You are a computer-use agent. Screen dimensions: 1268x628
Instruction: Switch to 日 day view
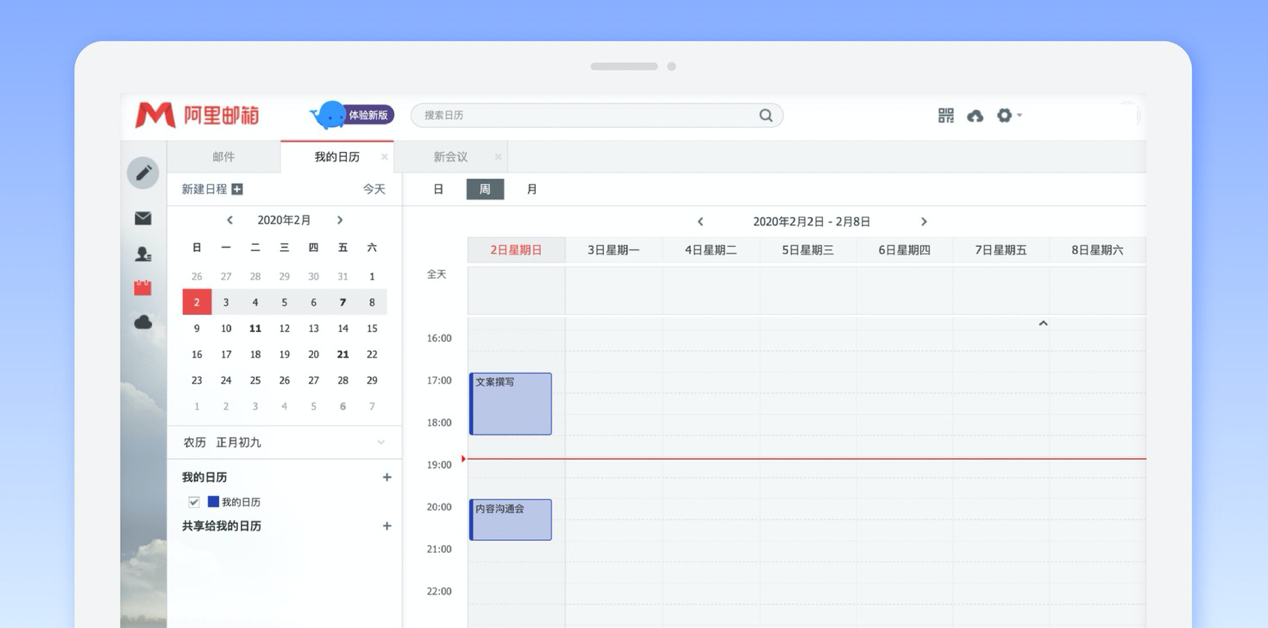pos(438,189)
